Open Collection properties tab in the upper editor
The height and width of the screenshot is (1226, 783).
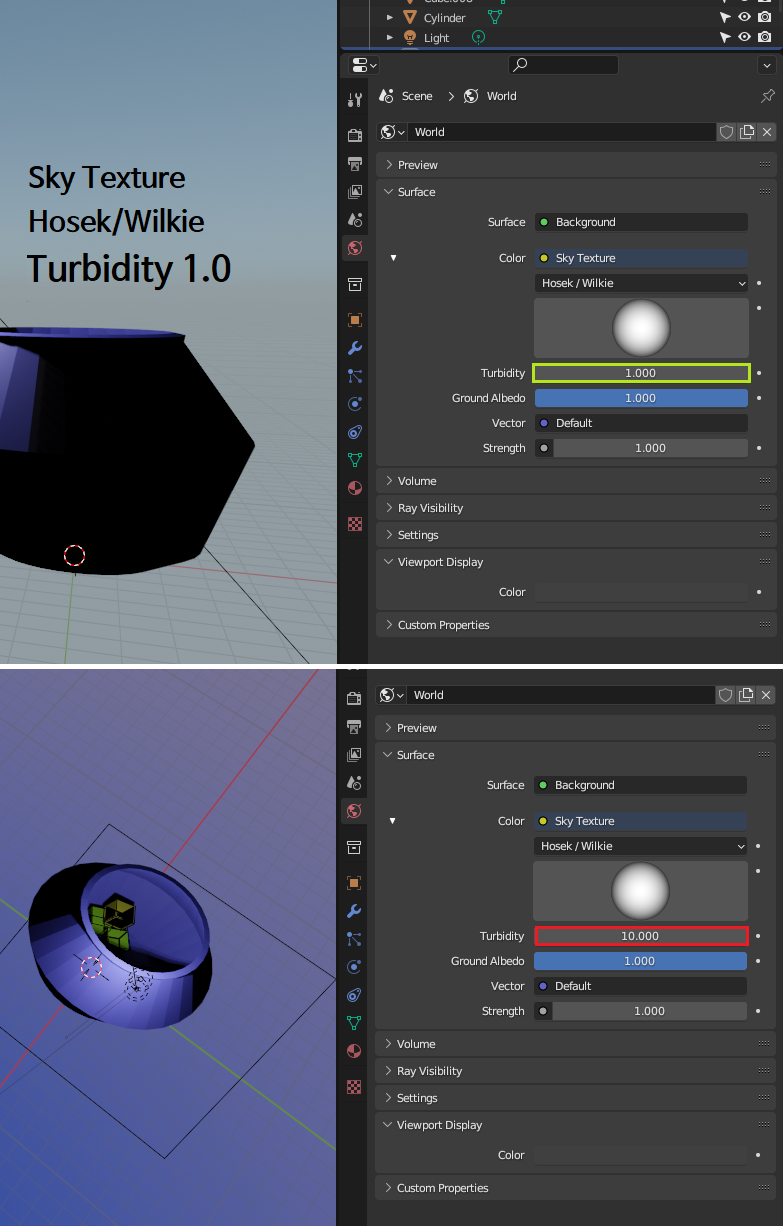pyautogui.click(x=355, y=285)
